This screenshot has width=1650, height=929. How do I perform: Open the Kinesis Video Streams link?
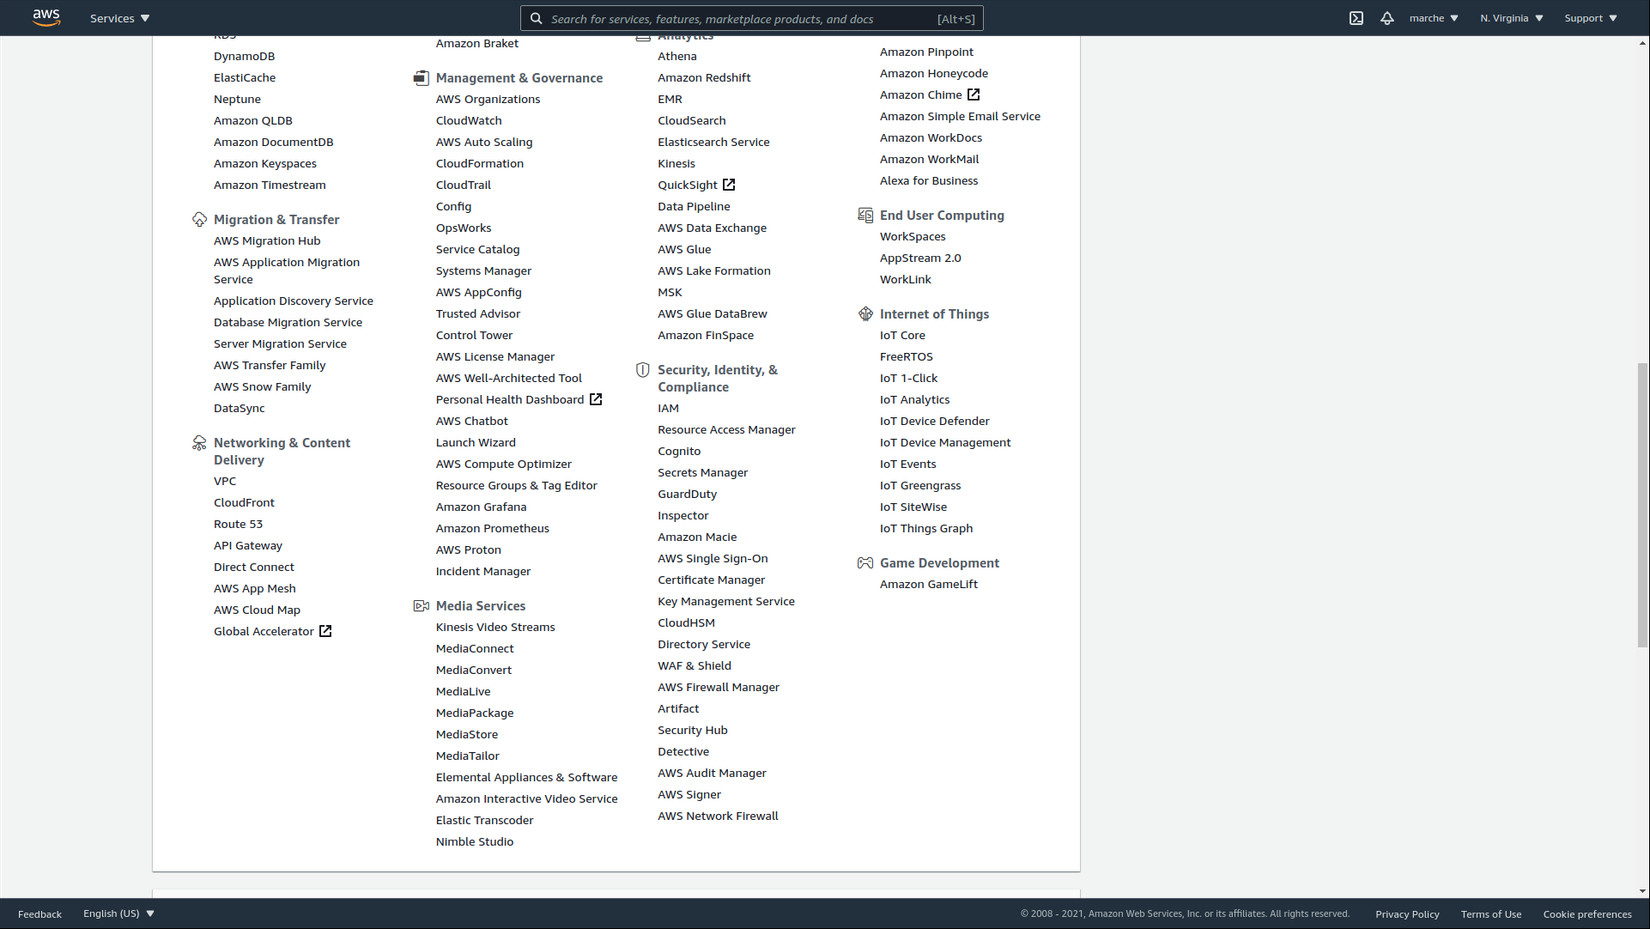[495, 627]
